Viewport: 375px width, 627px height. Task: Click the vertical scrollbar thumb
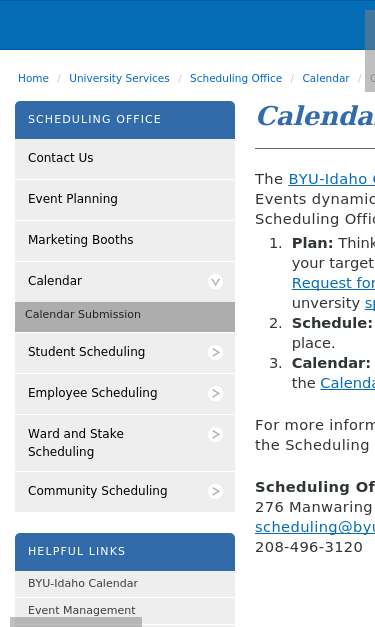tap(370, 51)
